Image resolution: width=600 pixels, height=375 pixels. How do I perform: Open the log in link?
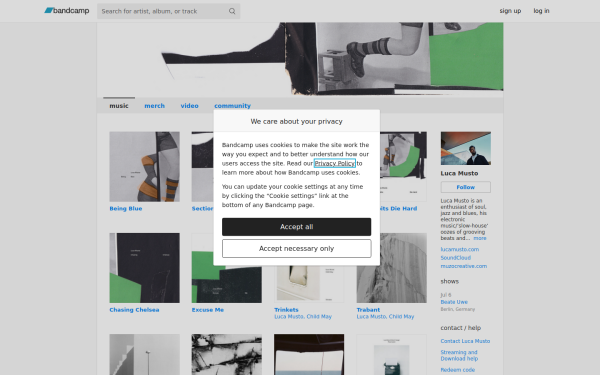click(x=541, y=11)
